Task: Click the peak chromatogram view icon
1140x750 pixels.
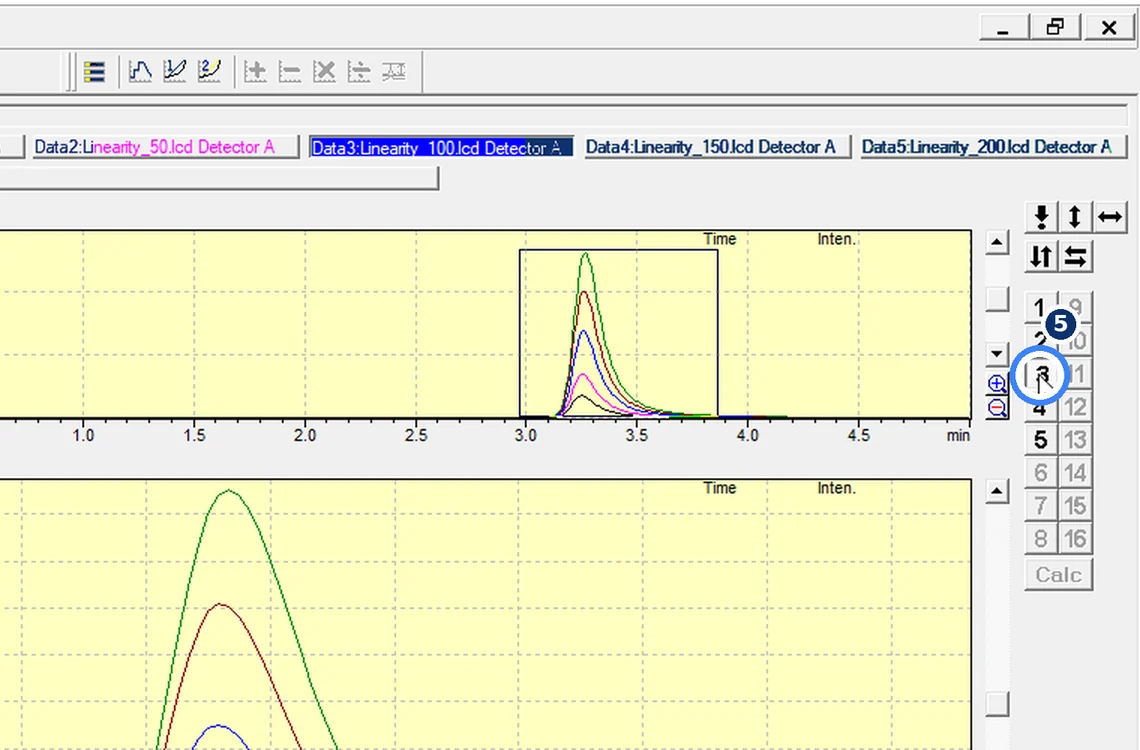Action: click(140, 71)
